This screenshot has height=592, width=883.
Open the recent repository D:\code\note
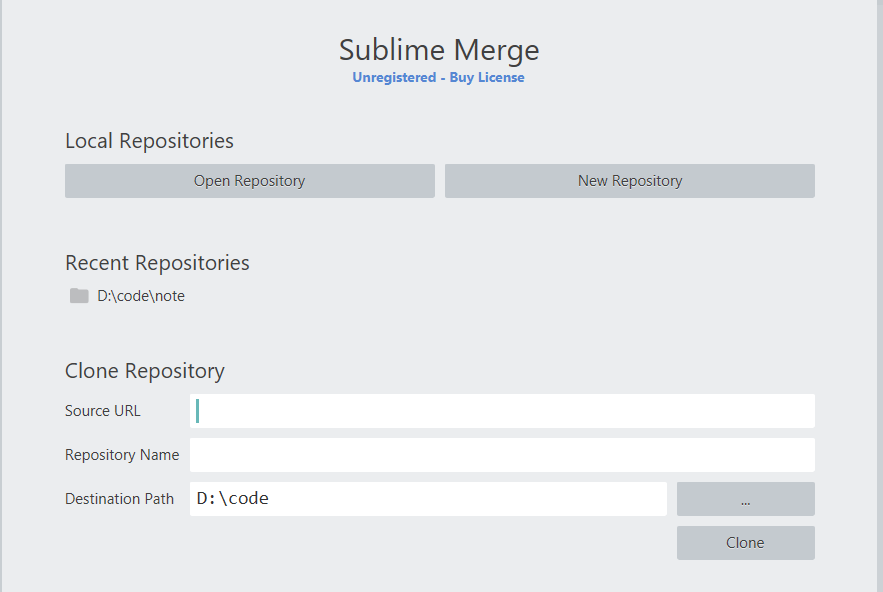[142, 295]
